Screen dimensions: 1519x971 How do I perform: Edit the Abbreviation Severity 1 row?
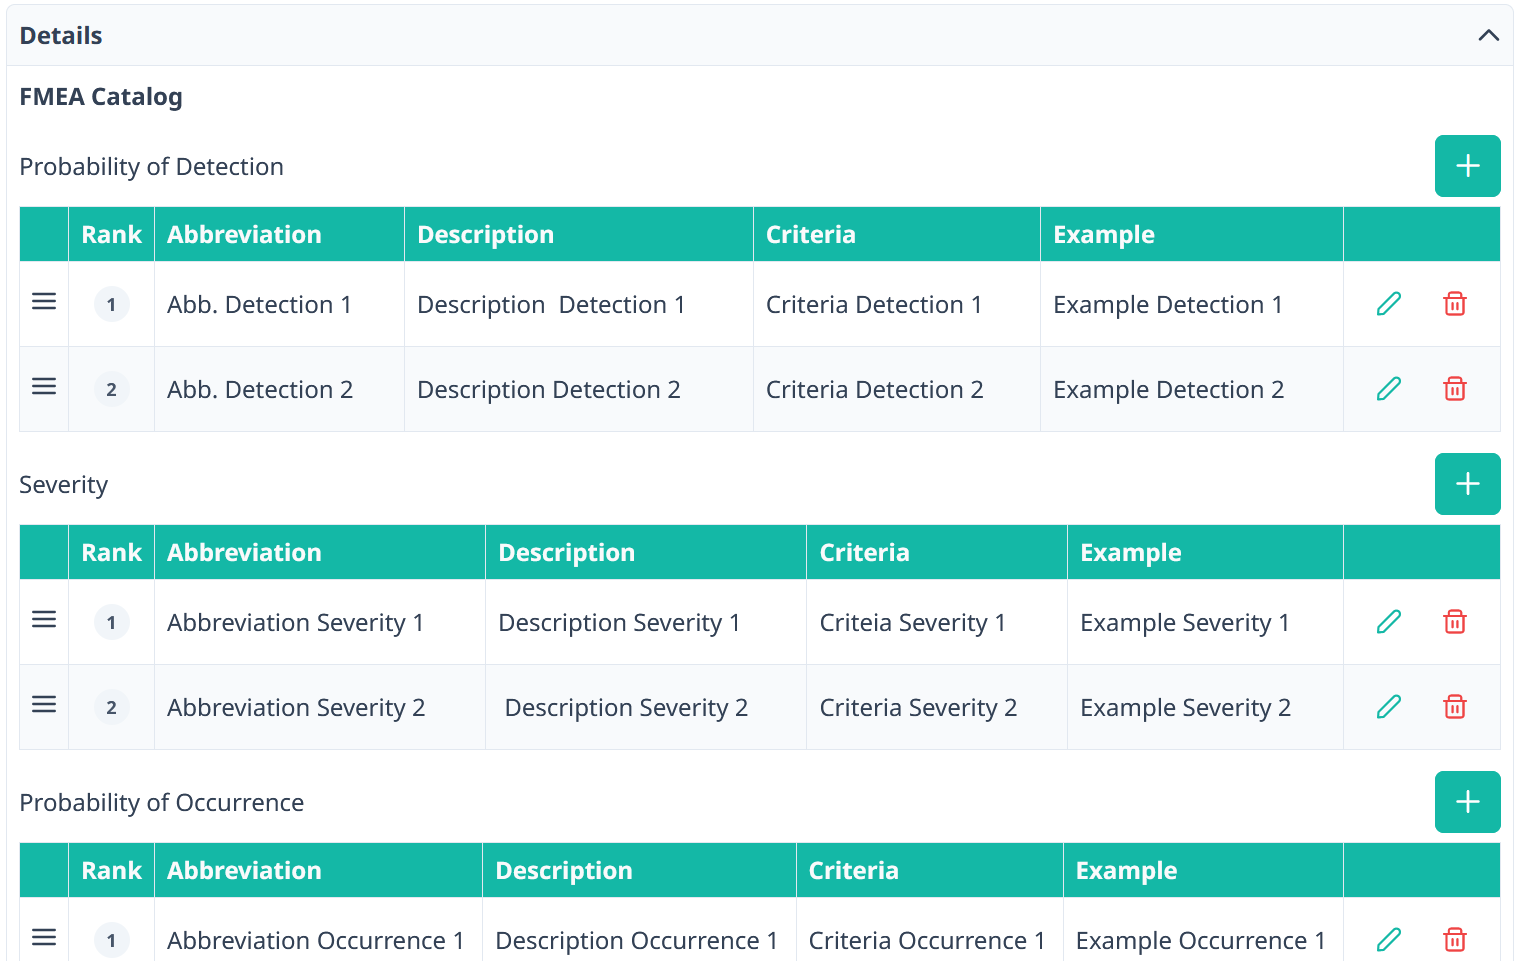[1389, 622]
